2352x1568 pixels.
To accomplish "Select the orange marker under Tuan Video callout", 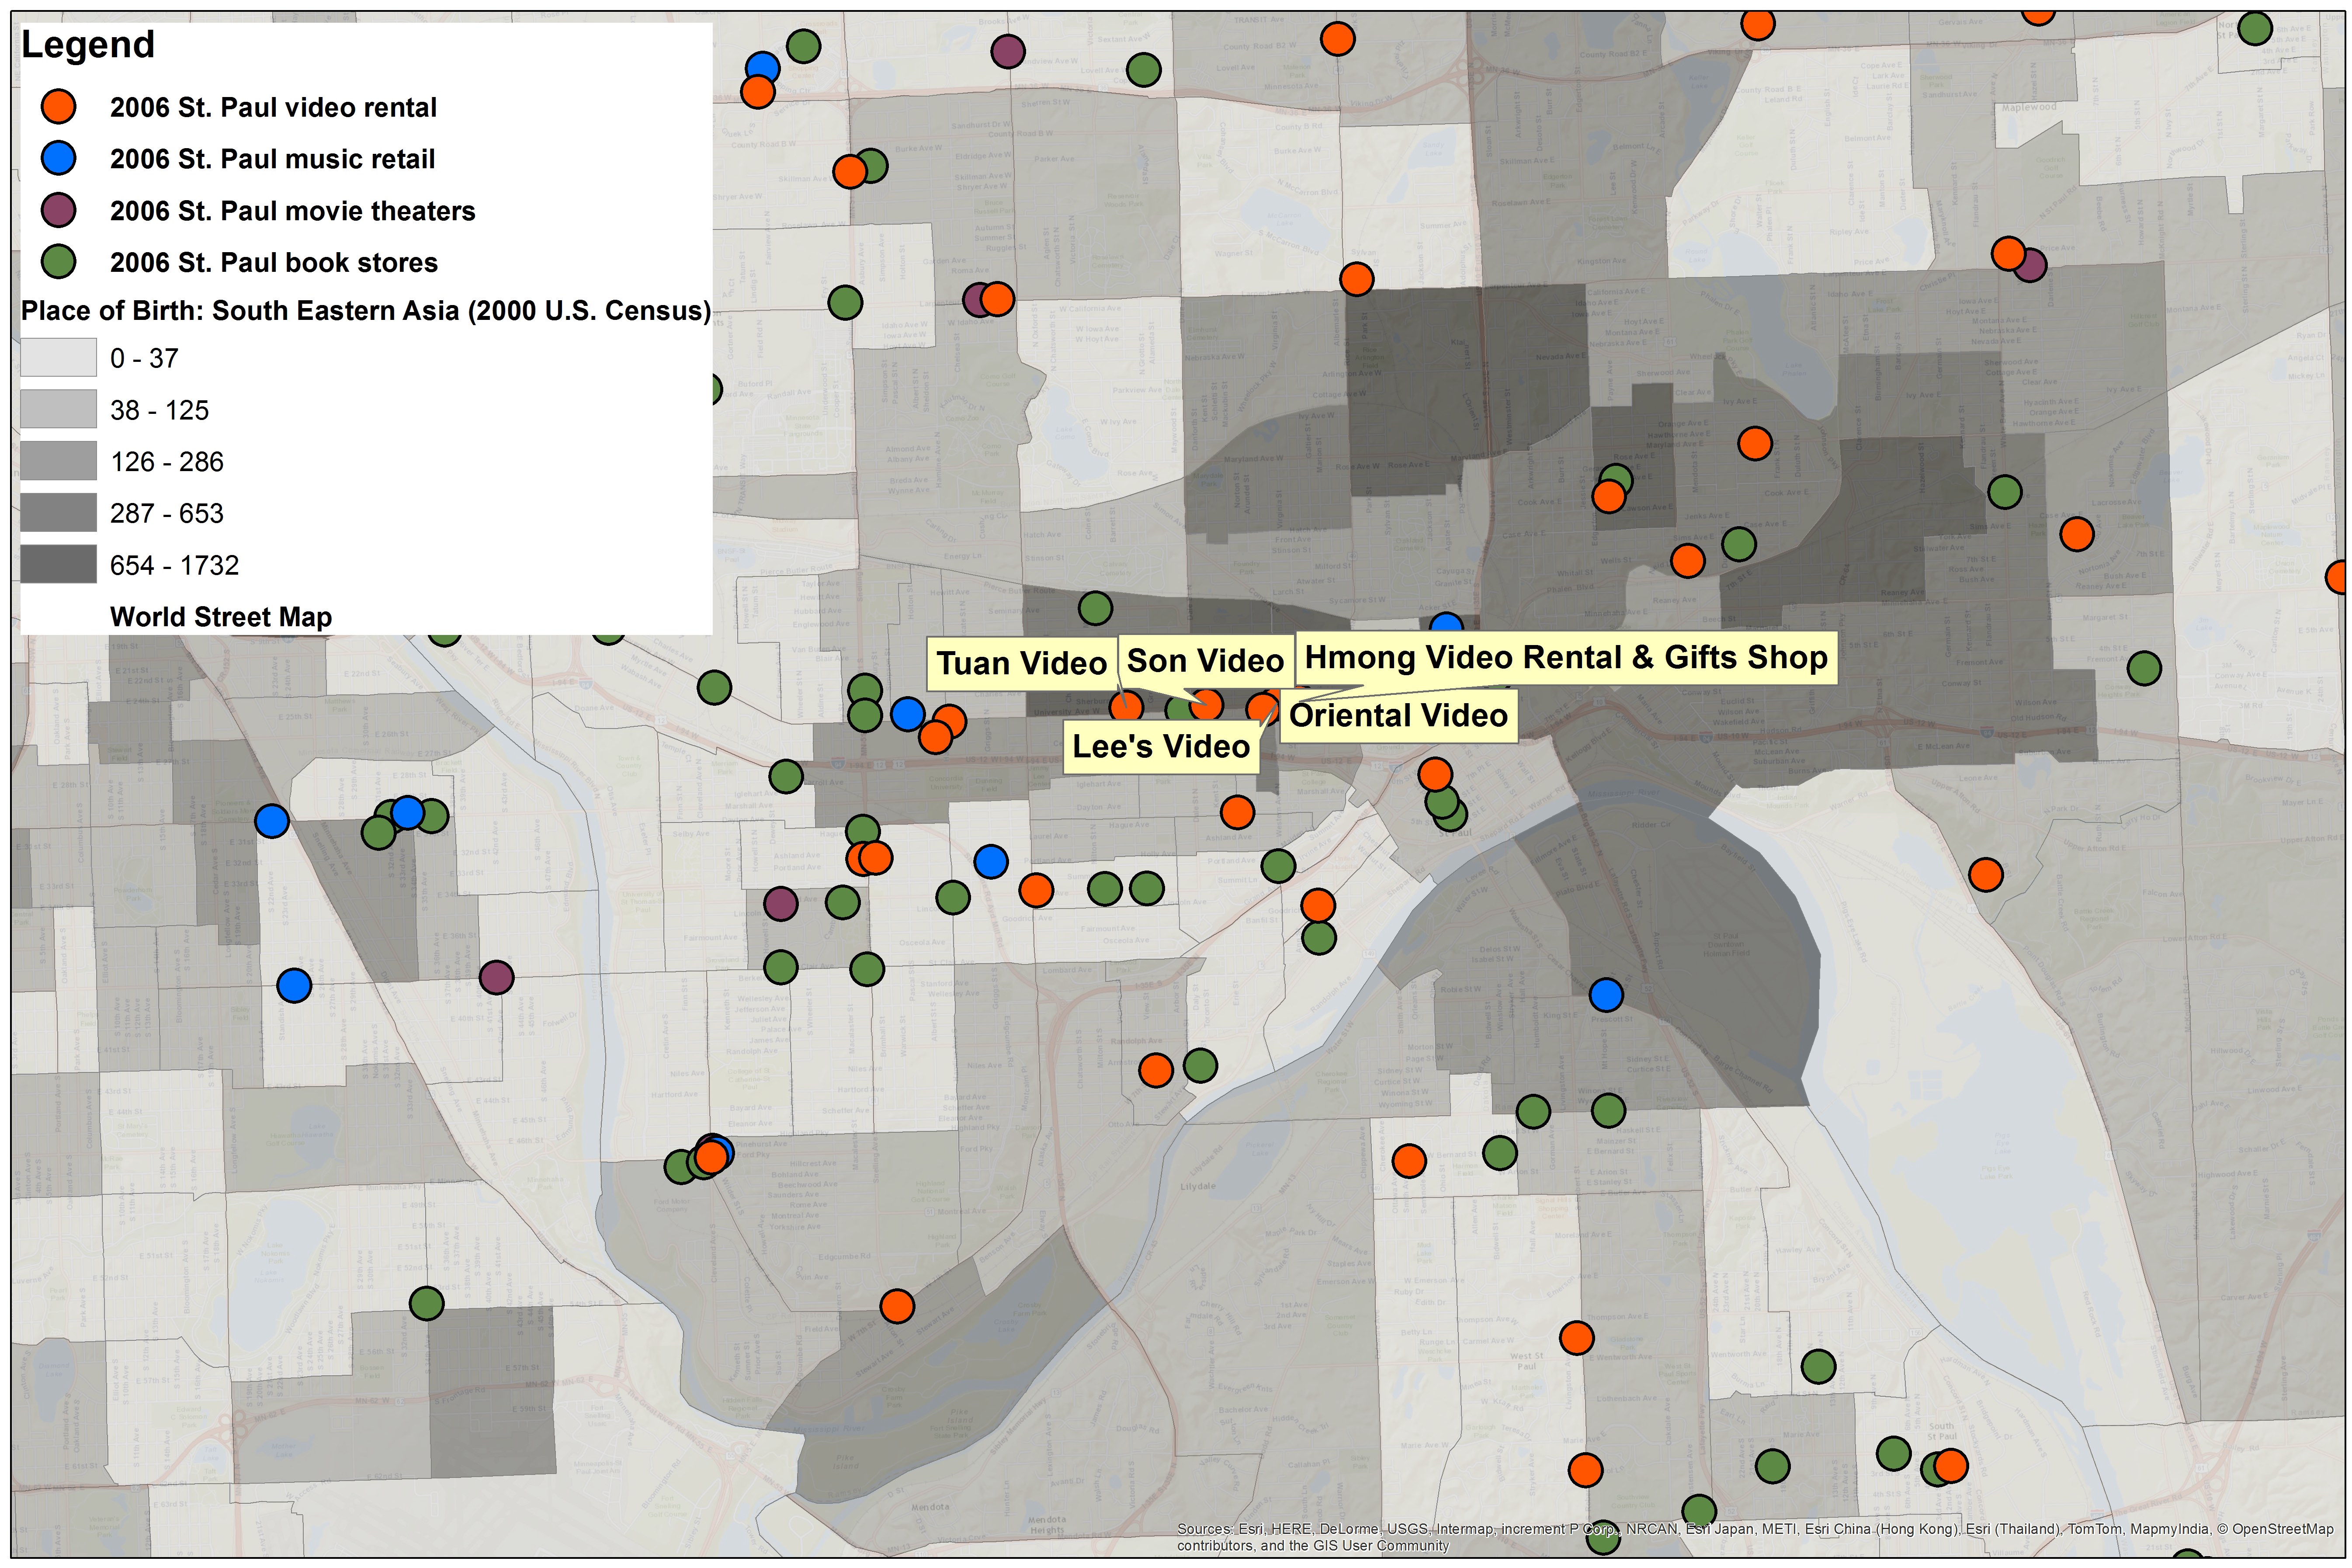I will [x=1127, y=707].
